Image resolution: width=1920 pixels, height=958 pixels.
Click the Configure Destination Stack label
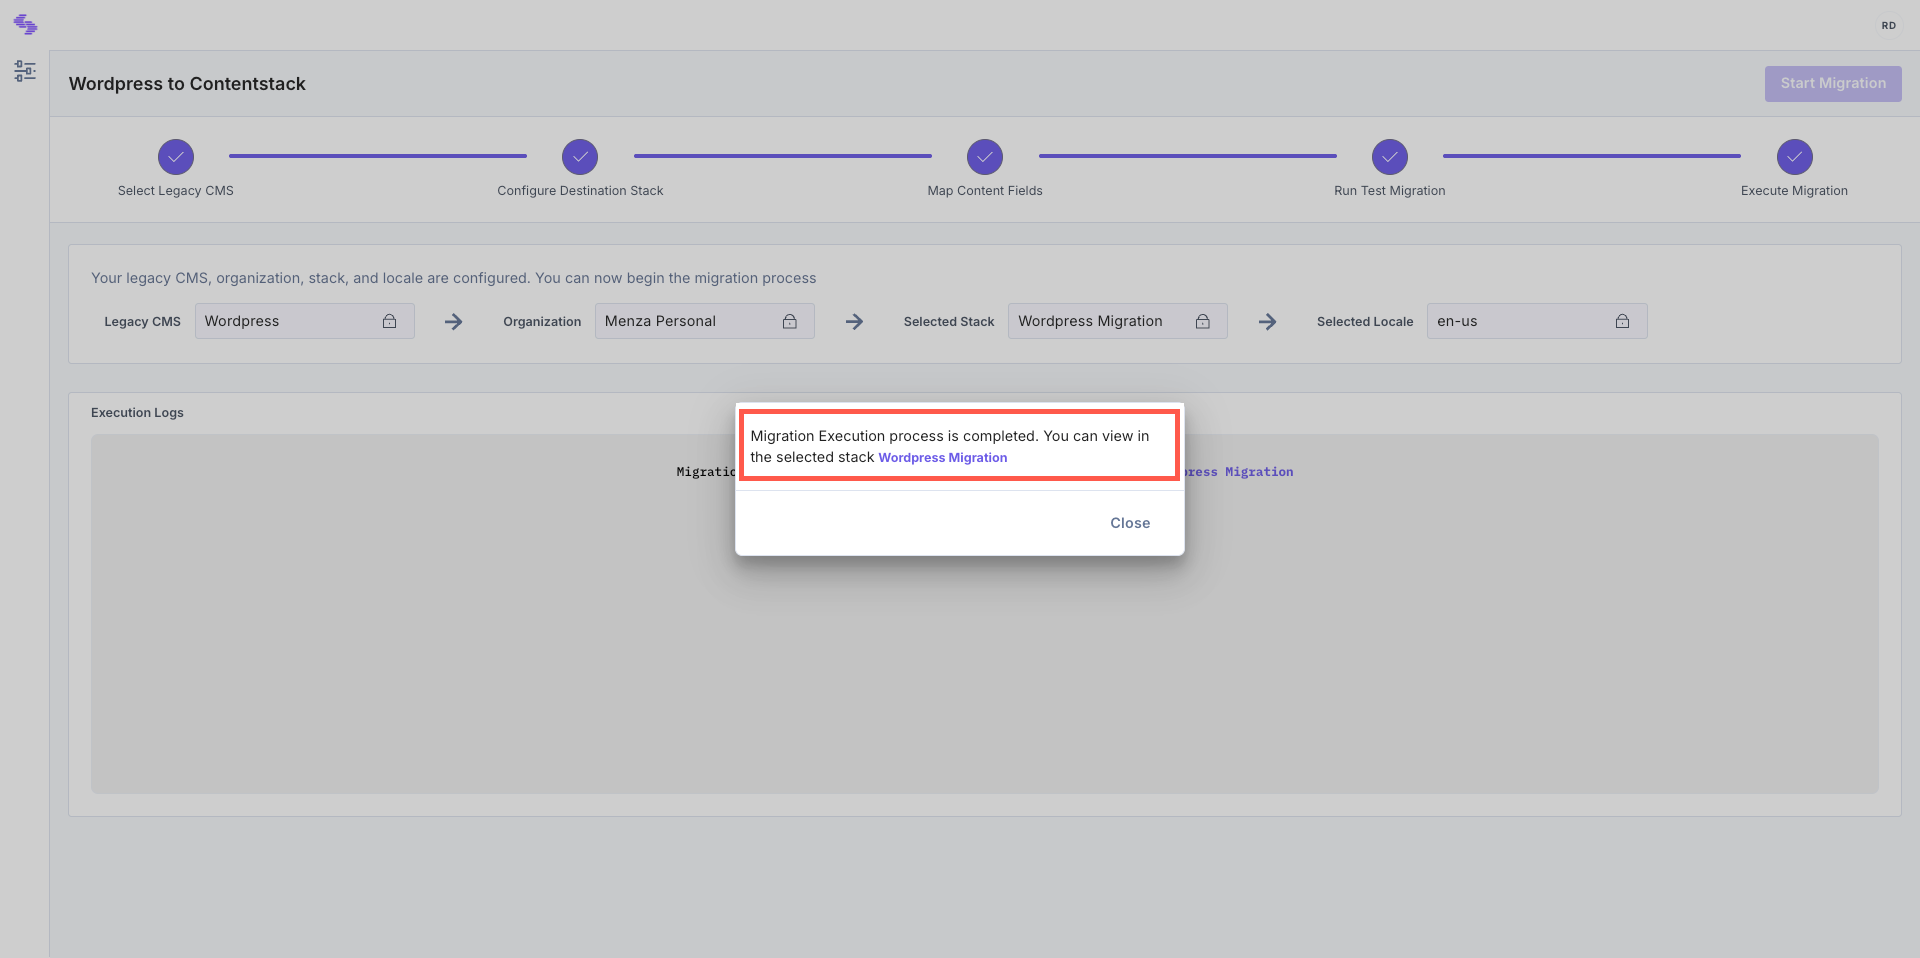580,191
